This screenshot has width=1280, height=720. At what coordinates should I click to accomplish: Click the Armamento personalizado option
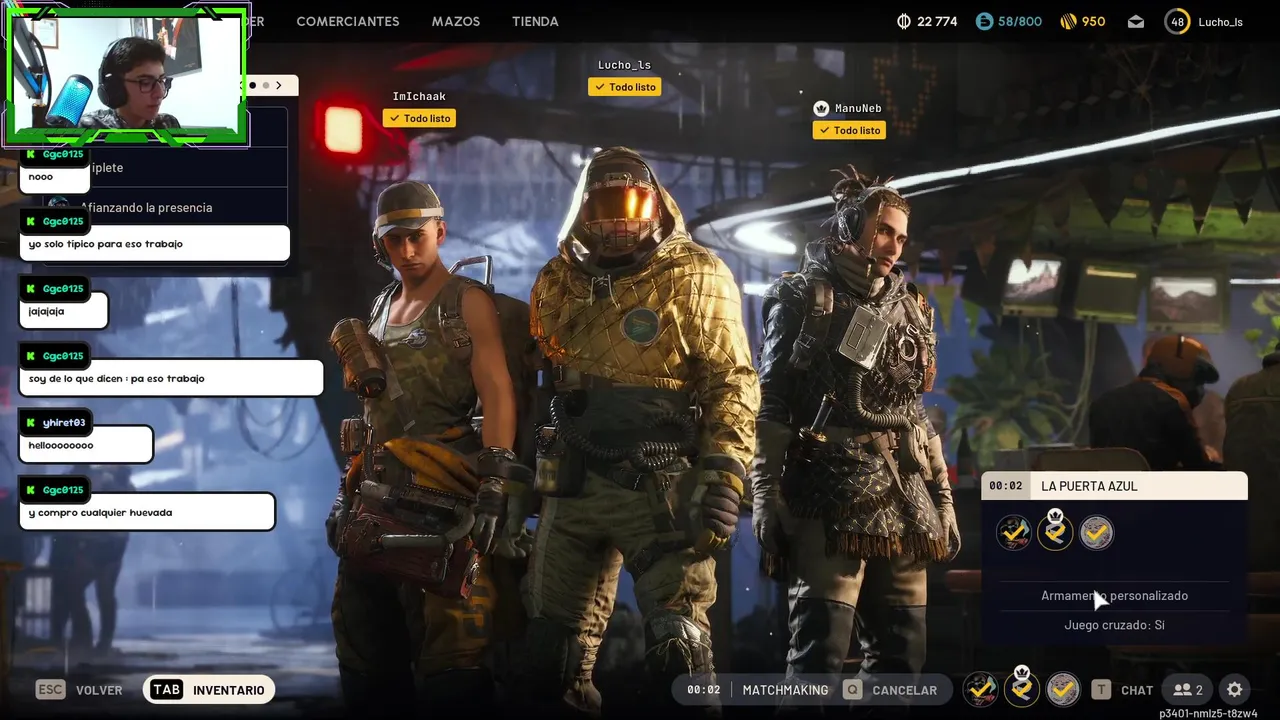pos(1114,595)
